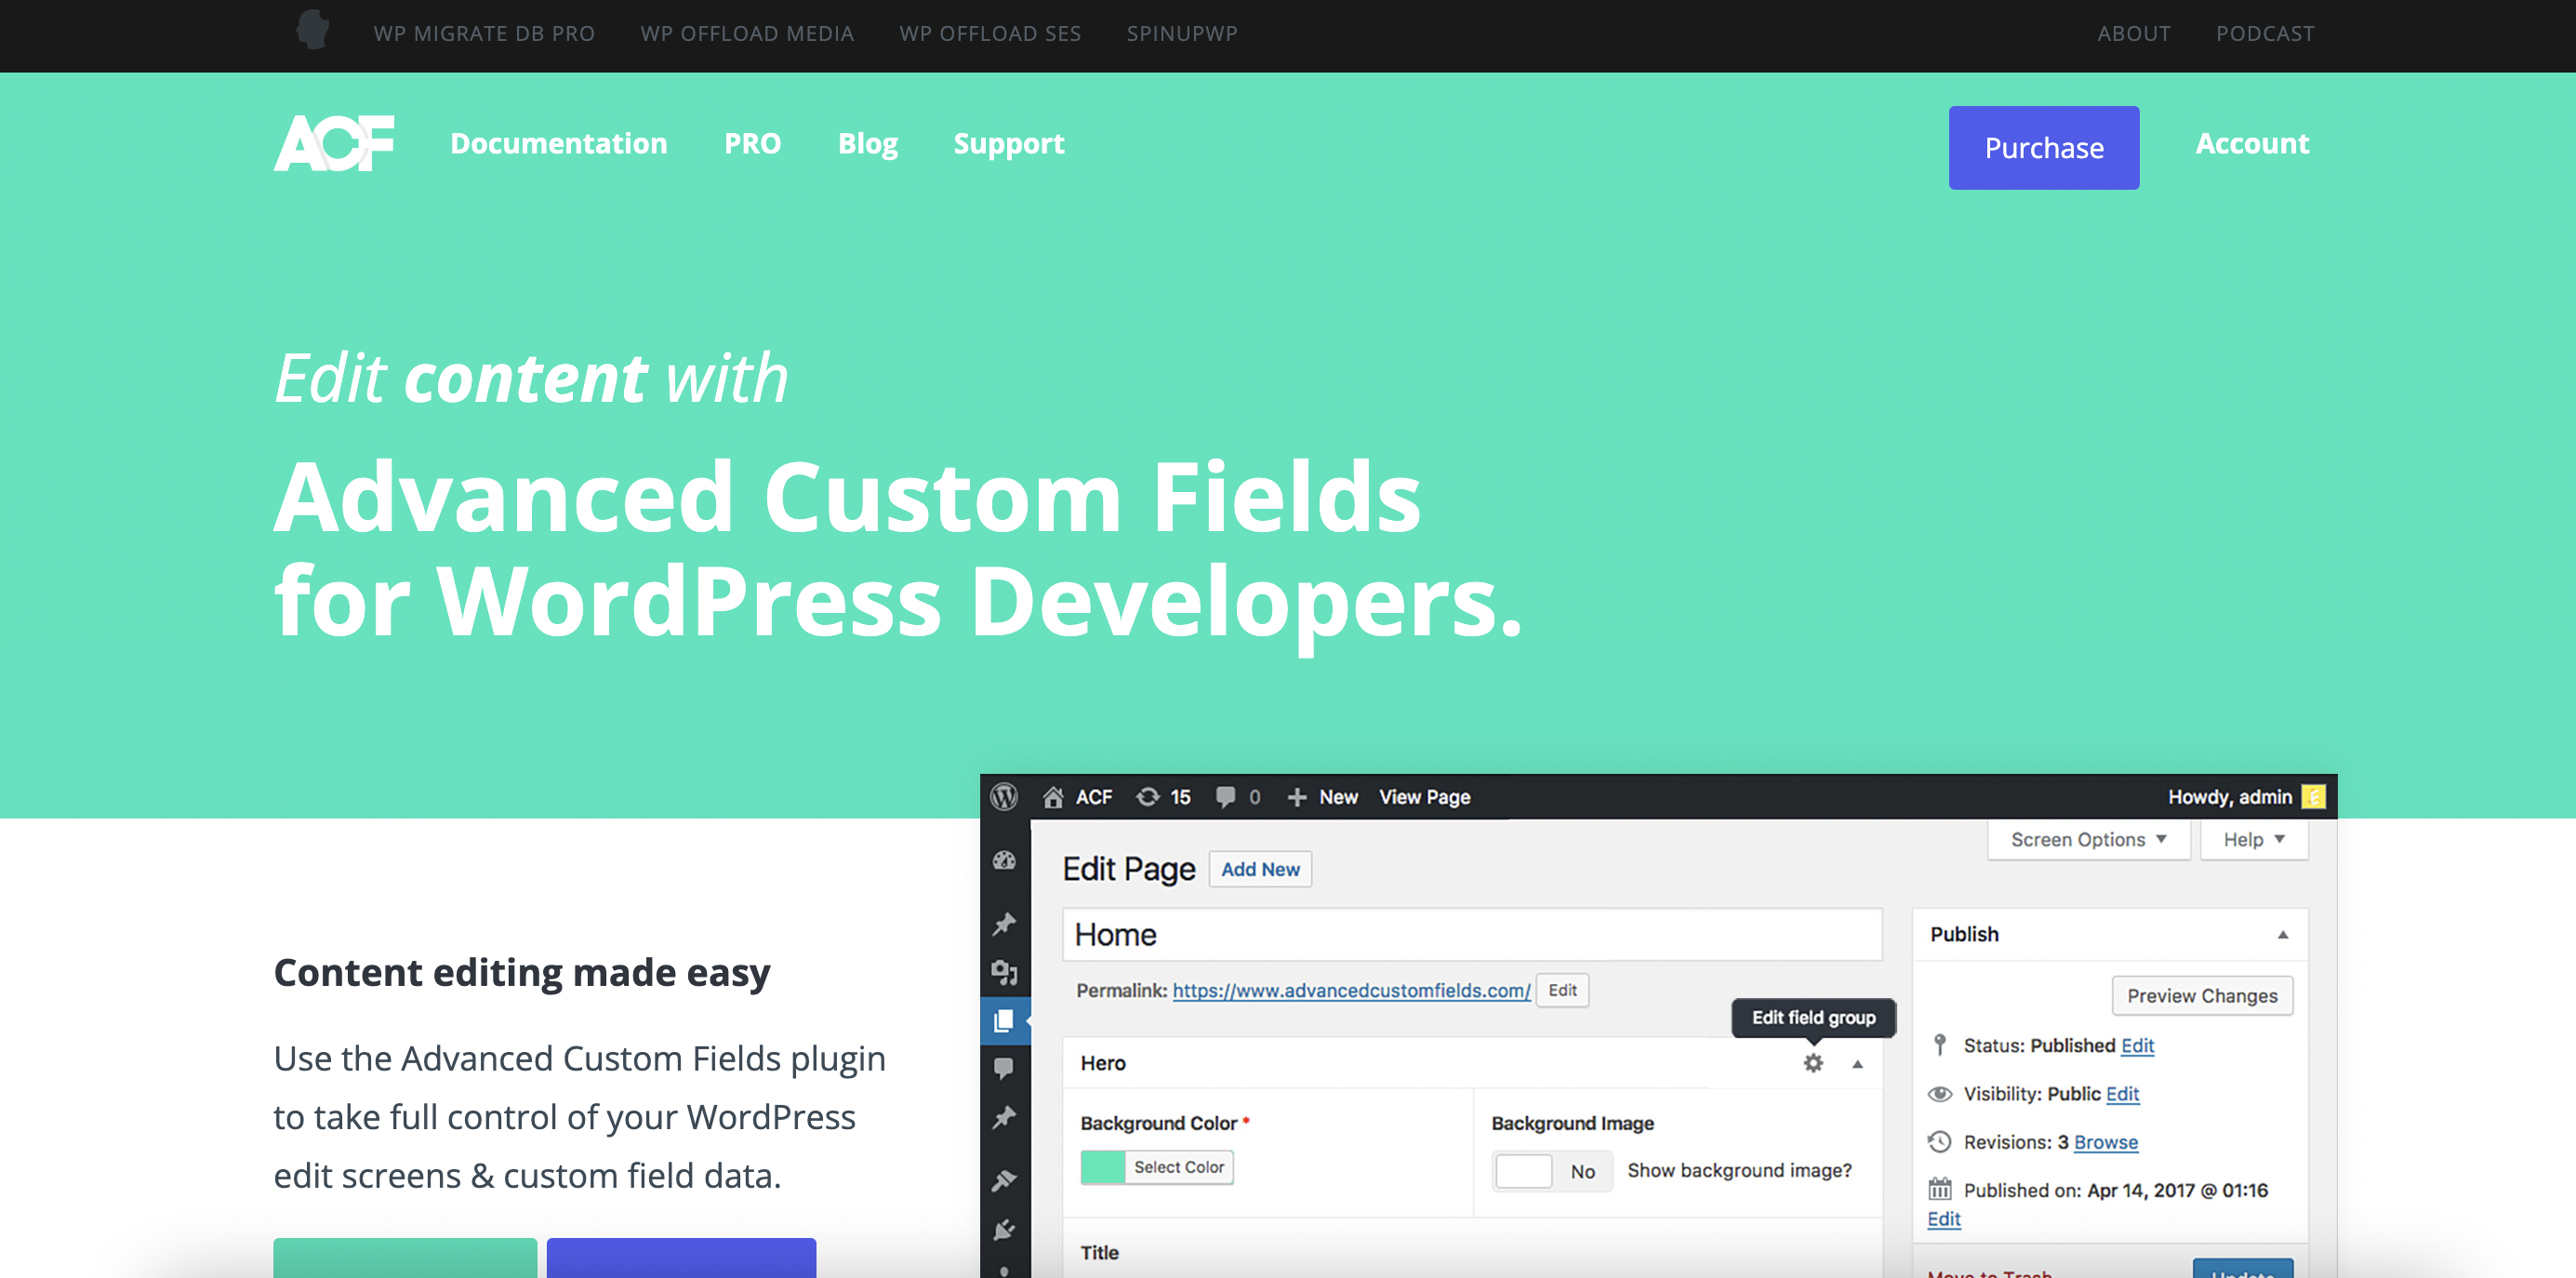
Task: Click the Edit button next to the permalink
Action: click(1562, 990)
